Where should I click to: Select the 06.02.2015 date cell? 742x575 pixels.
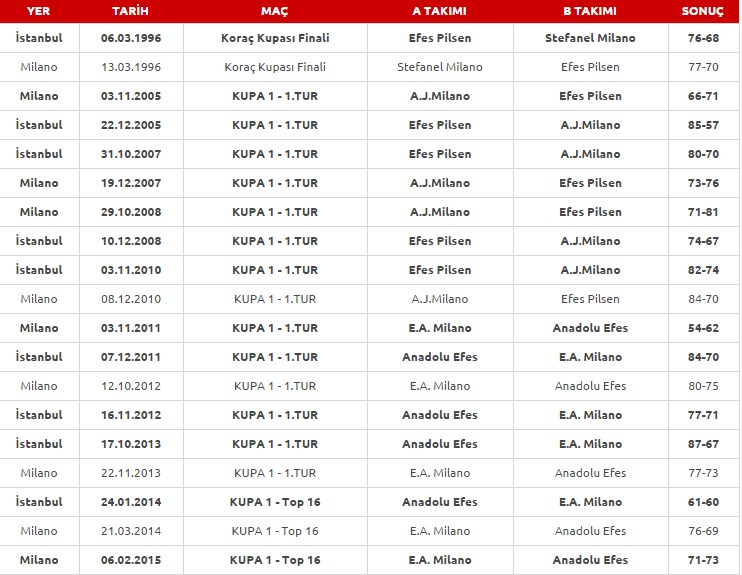130,560
